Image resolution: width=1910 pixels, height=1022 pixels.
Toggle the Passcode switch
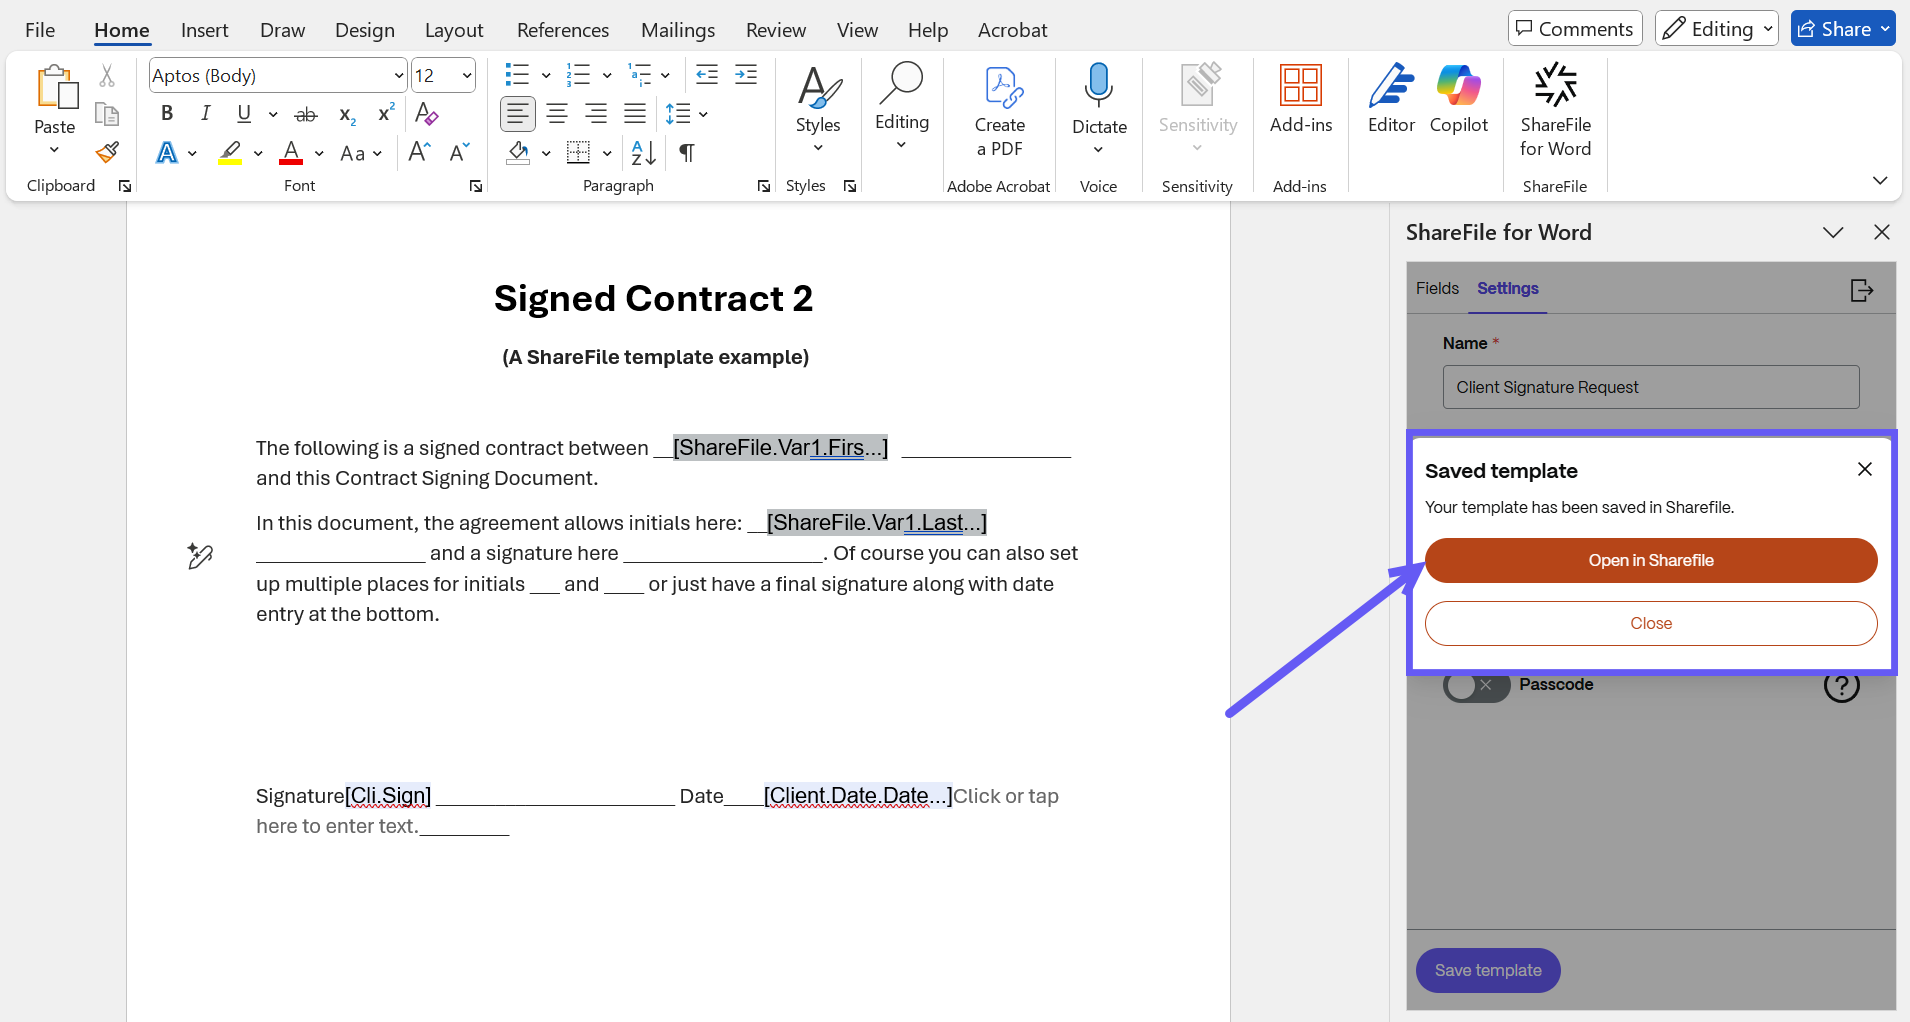[x=1476, y=685]
